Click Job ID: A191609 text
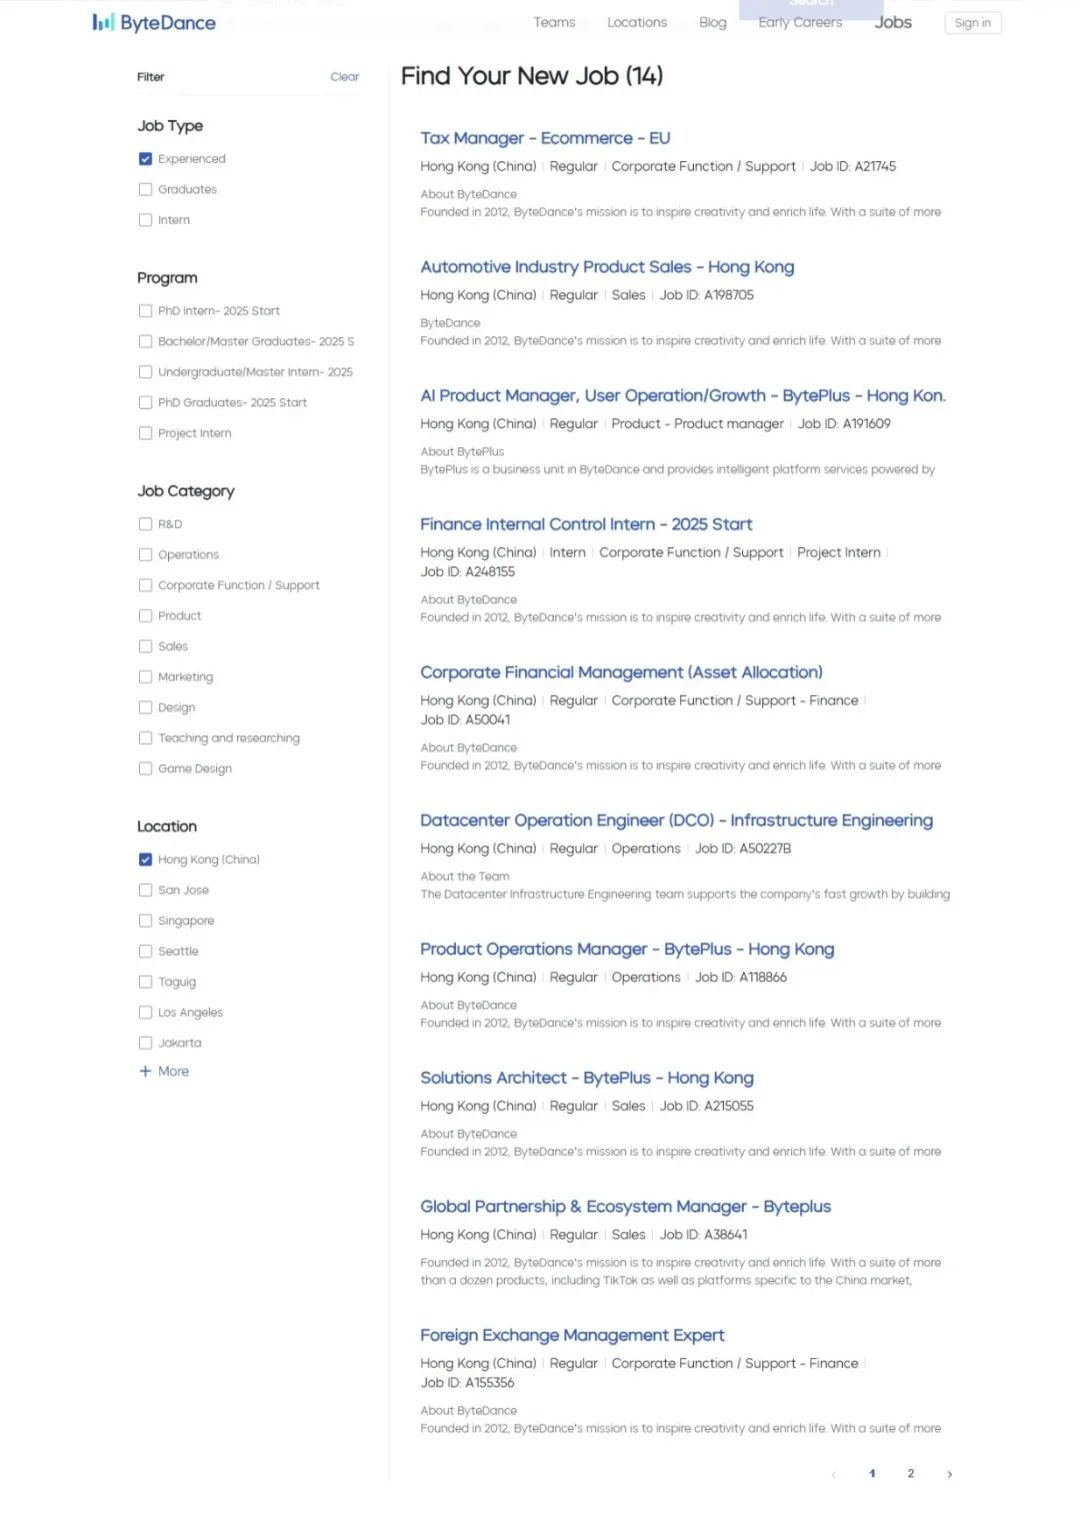This screenshot has width=1080, height=1514. point(844,424)
